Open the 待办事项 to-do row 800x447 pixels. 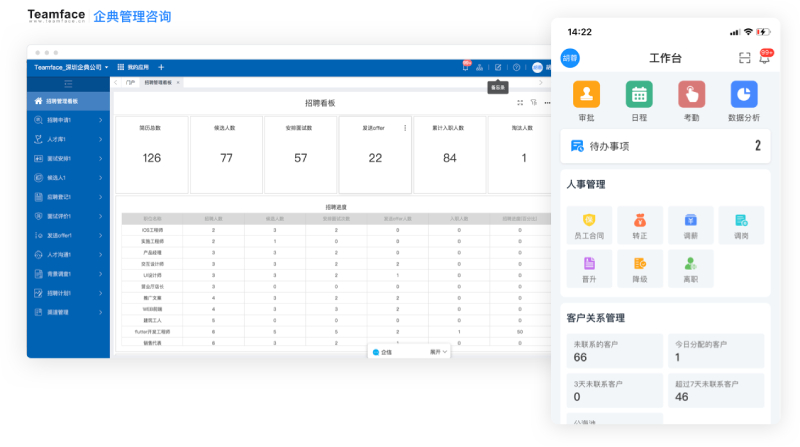(665, 146)
